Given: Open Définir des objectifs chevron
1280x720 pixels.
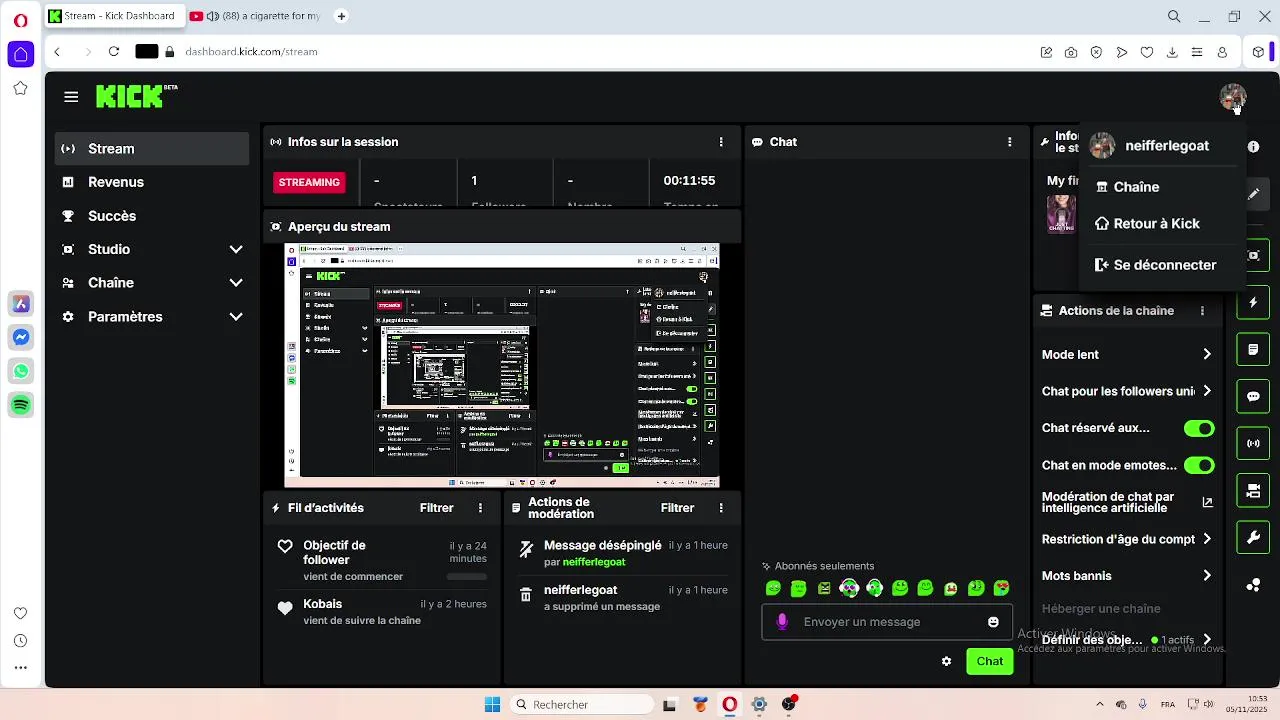Looking at the screenshot, I should [x=1207, y=640].
